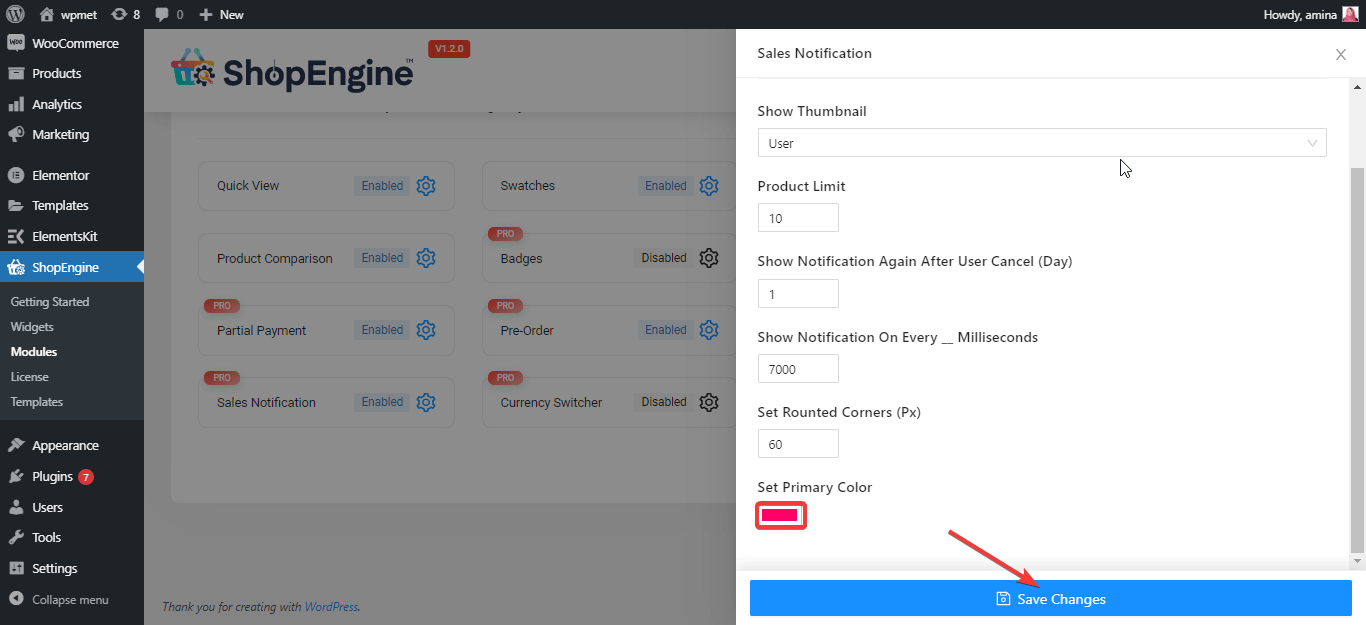Click the ElementsKit icon
Image resolution: width=1366 pixels, height=625 pixels.
[16, 236]
